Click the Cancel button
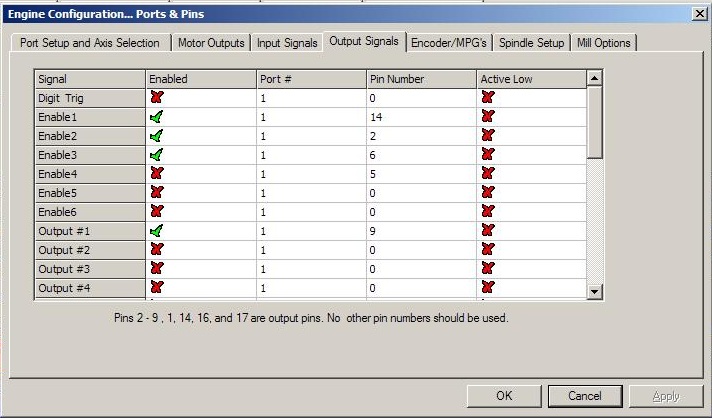 coord(585,396)
